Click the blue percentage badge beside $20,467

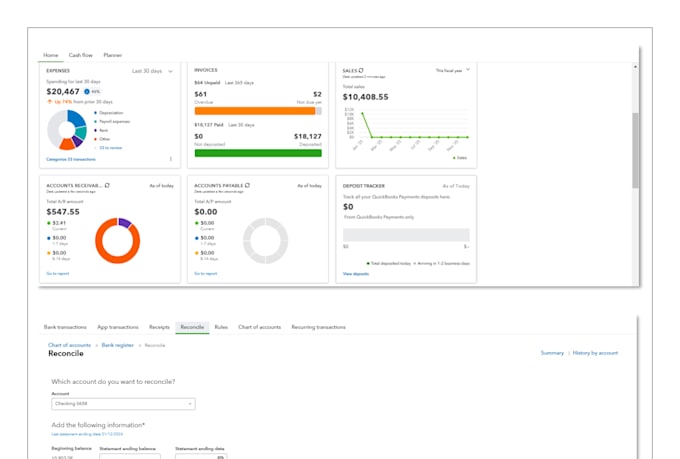pos(92,92)
